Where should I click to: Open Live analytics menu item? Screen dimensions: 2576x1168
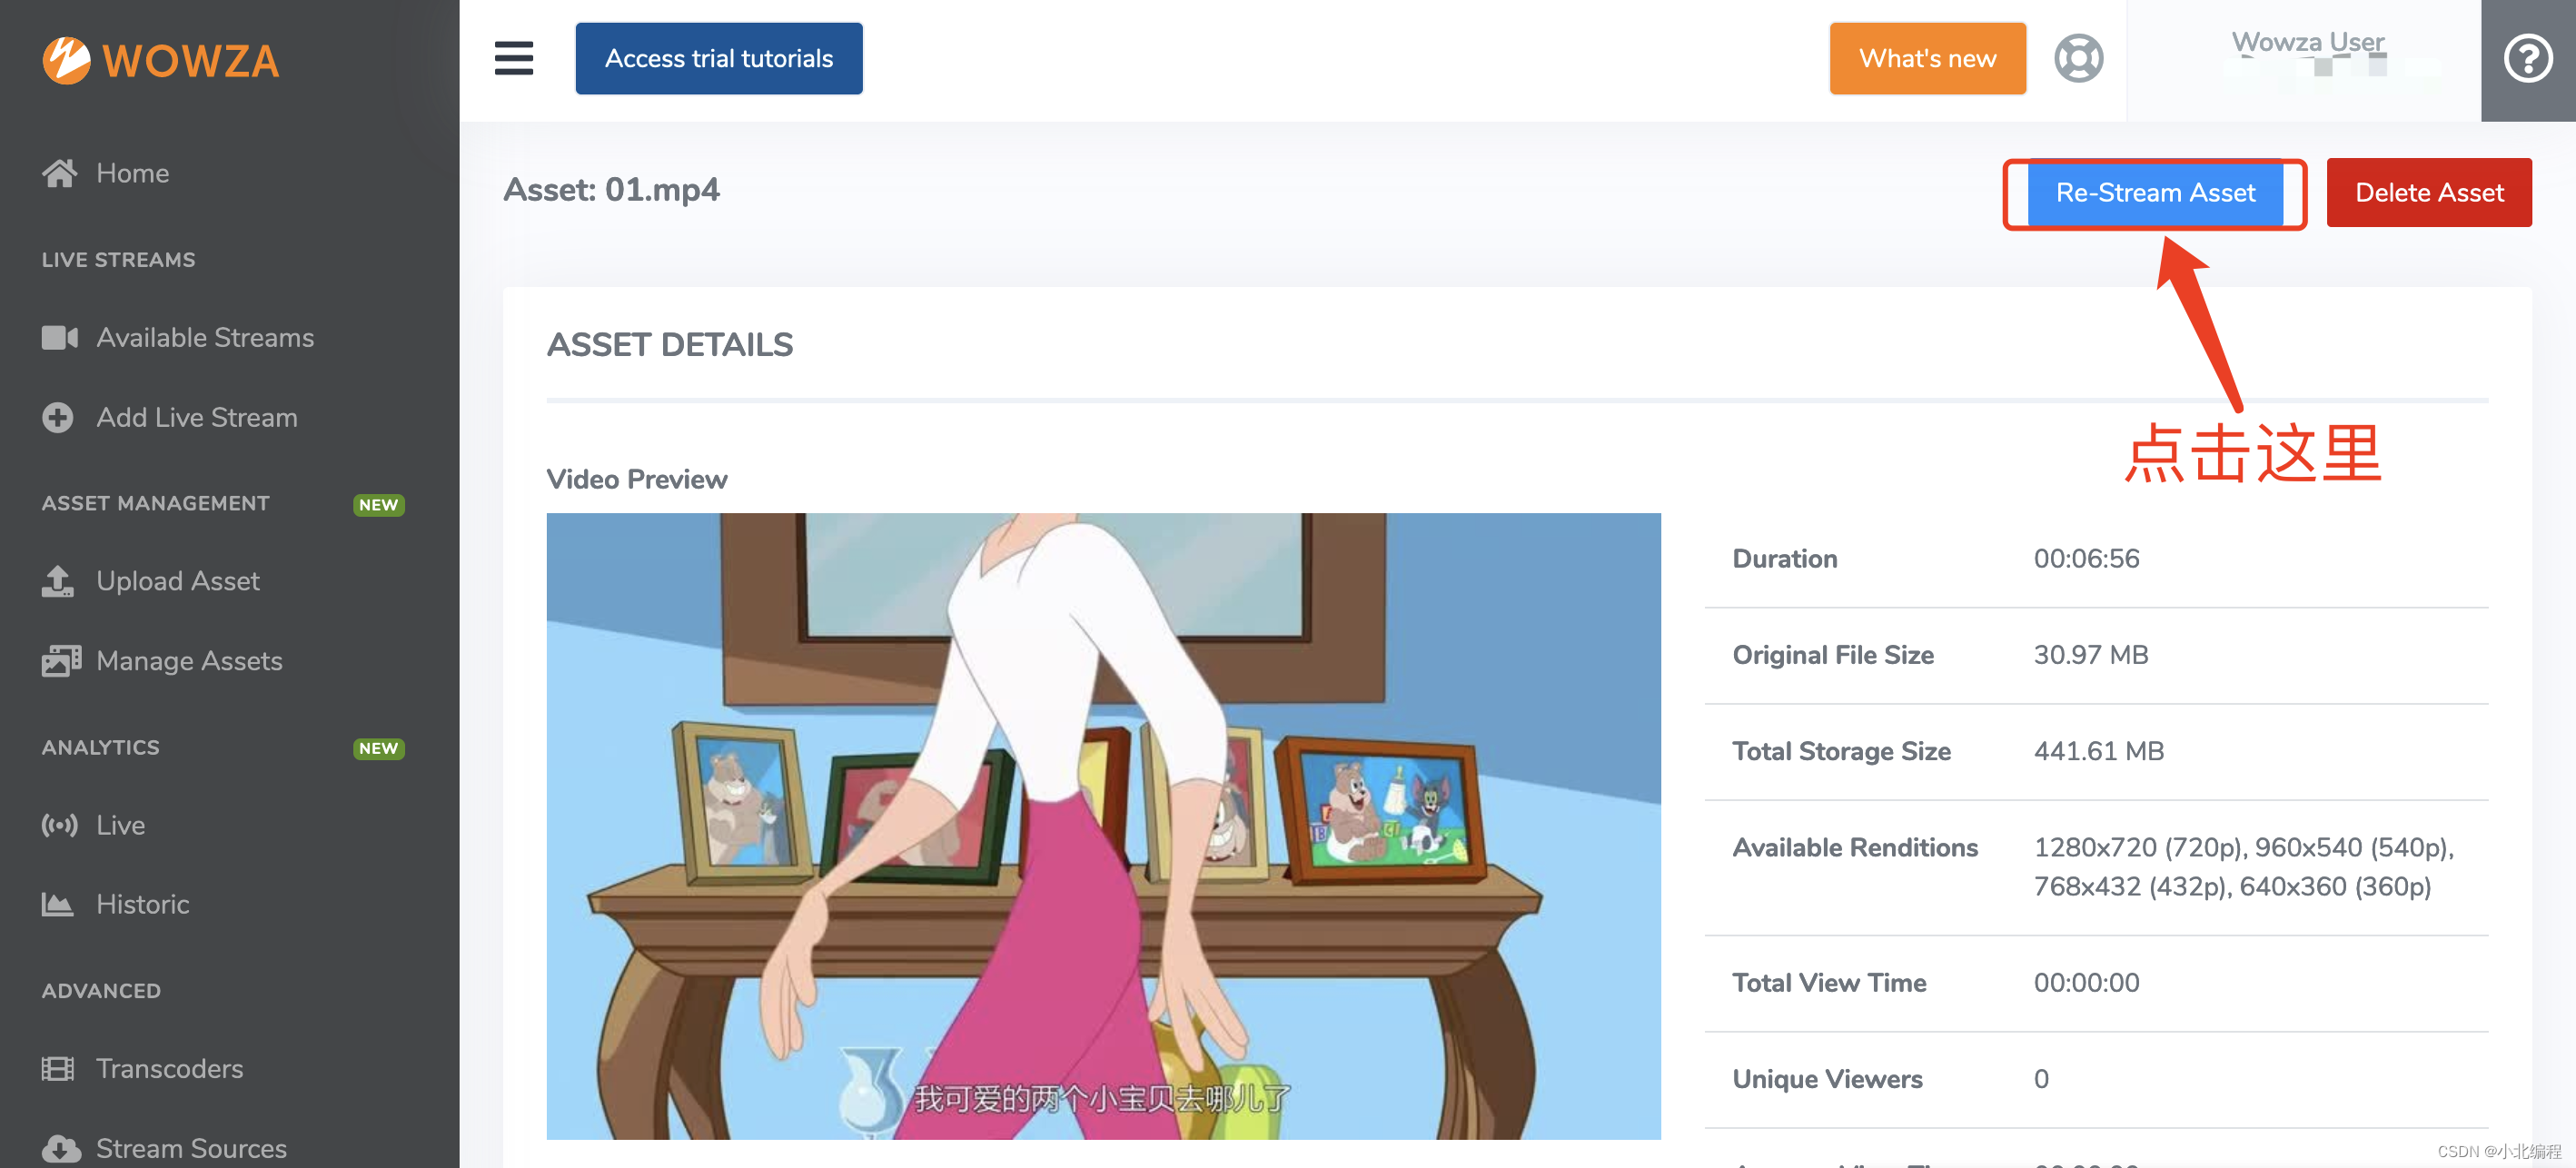tap(120, 825)
